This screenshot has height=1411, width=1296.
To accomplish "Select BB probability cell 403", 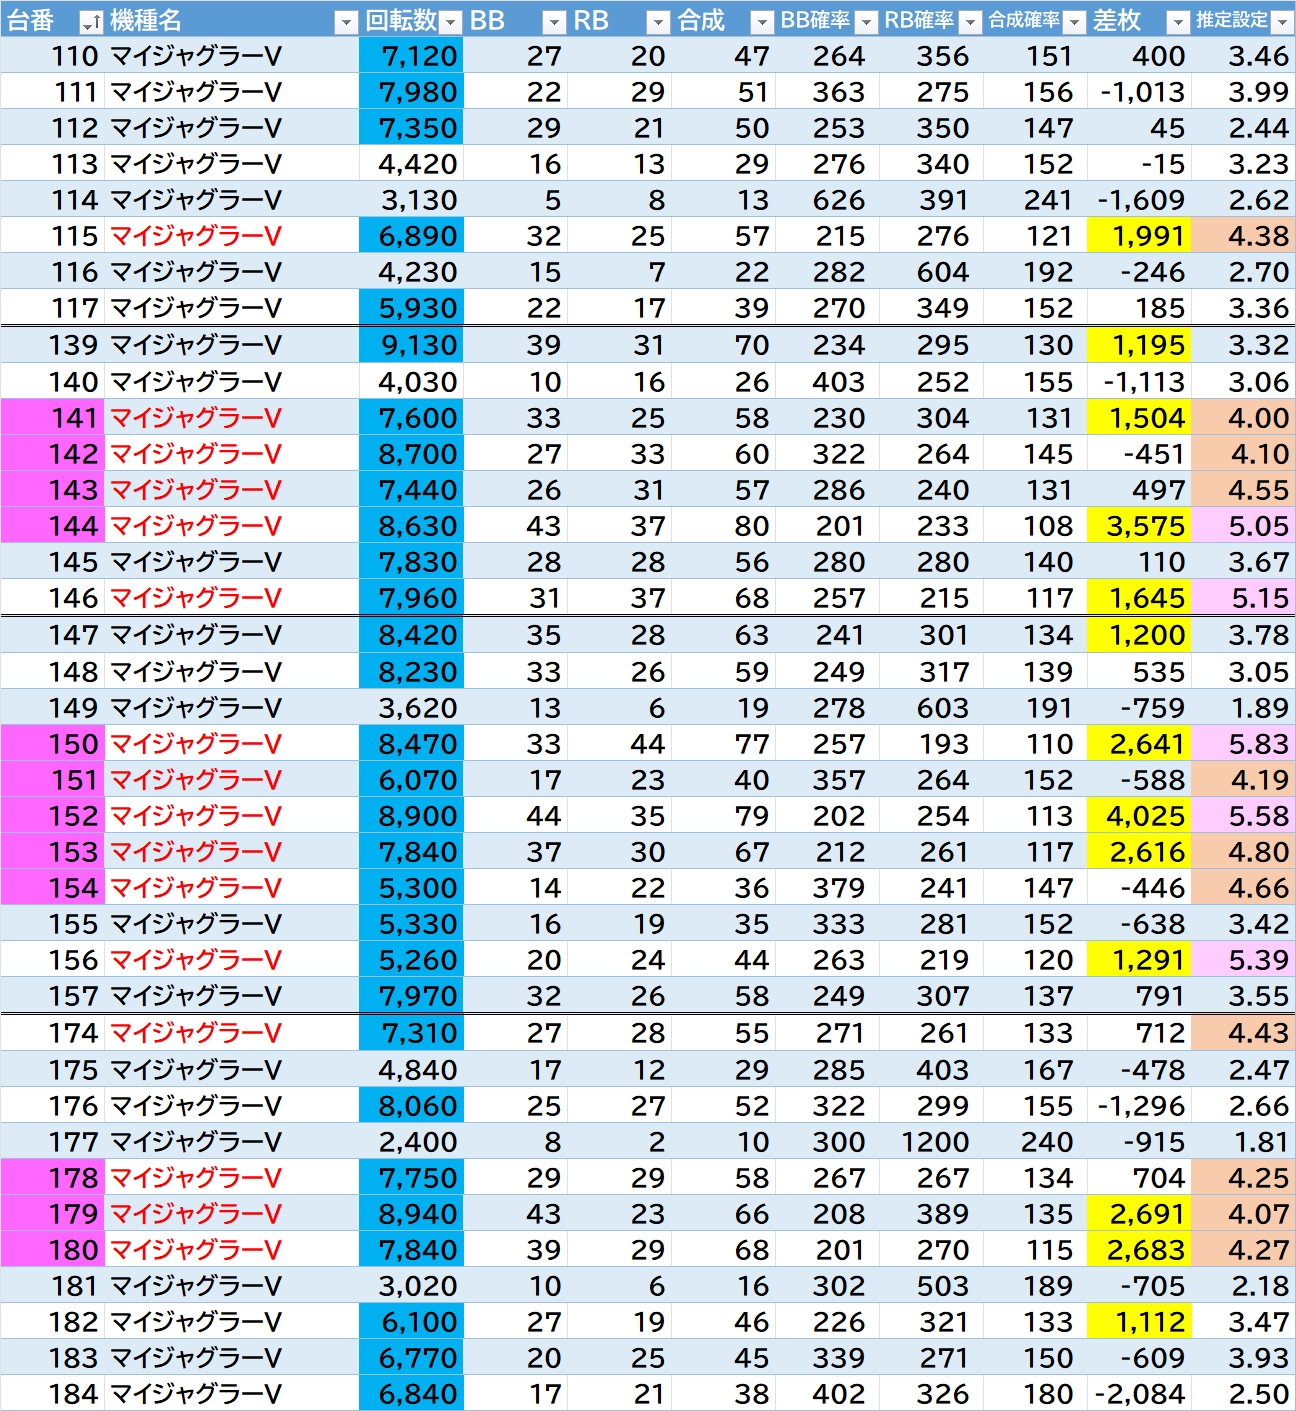I will pyautogui.click(x=826, y=382).
